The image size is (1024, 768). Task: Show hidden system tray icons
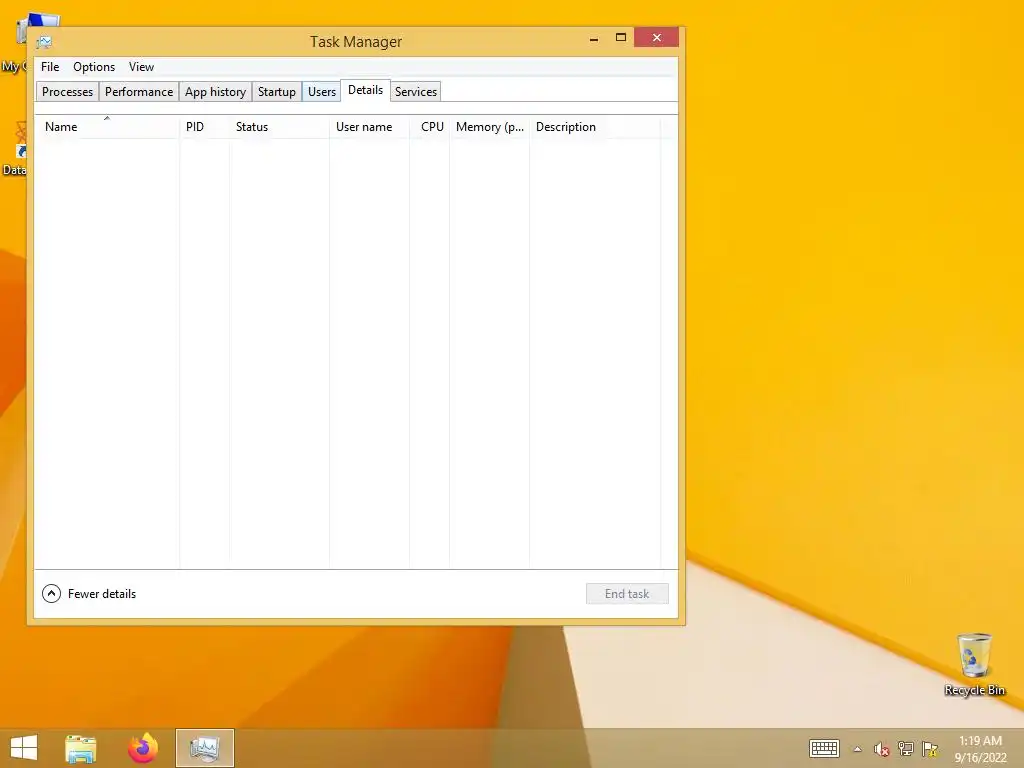coord(857,749)
